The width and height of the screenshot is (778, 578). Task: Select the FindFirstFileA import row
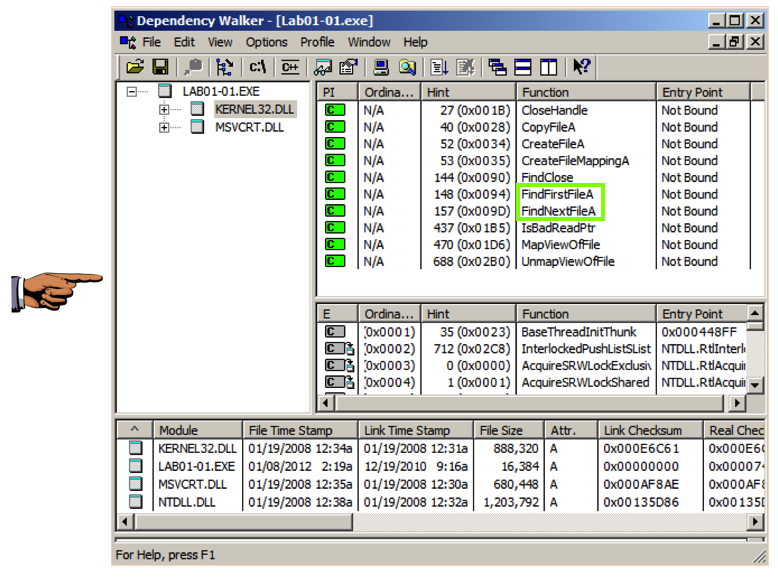pyautogui.click(x=557, y=194)
